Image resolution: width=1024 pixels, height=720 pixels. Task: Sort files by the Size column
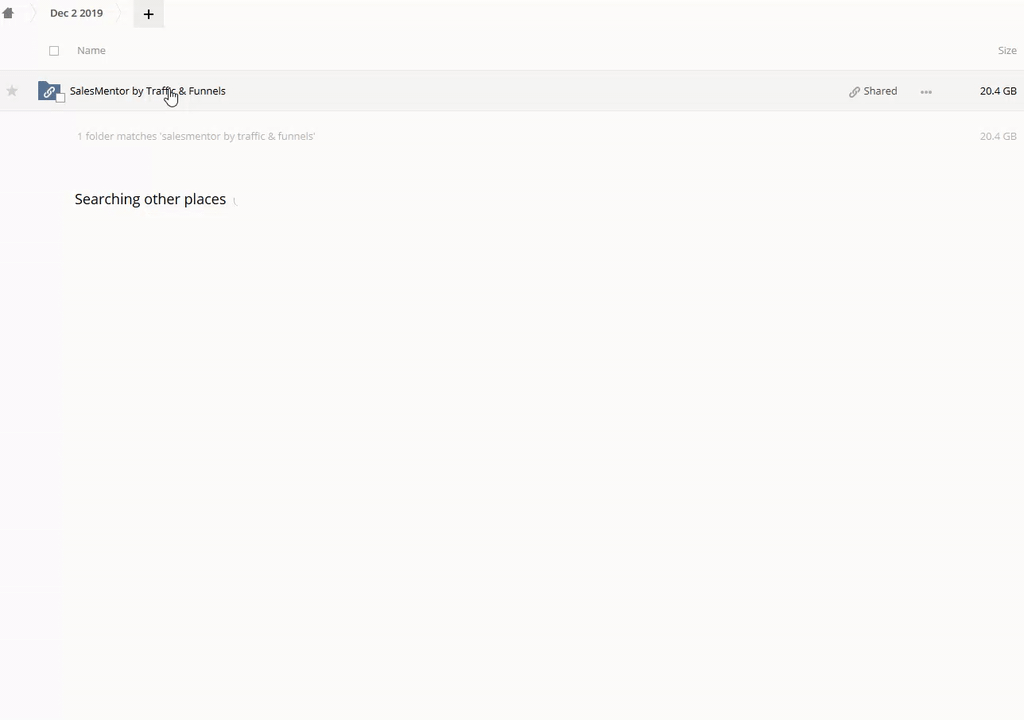(x=1006, y=51)
